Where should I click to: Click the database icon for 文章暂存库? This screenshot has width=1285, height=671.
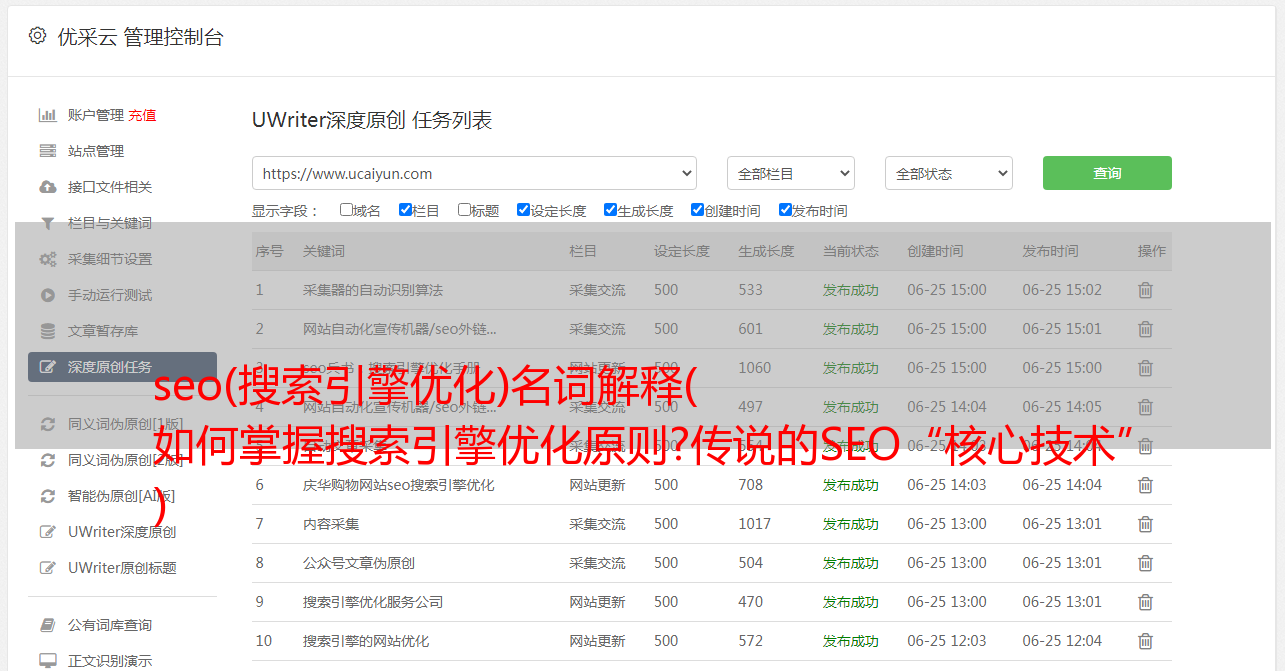tap(47, 331)
